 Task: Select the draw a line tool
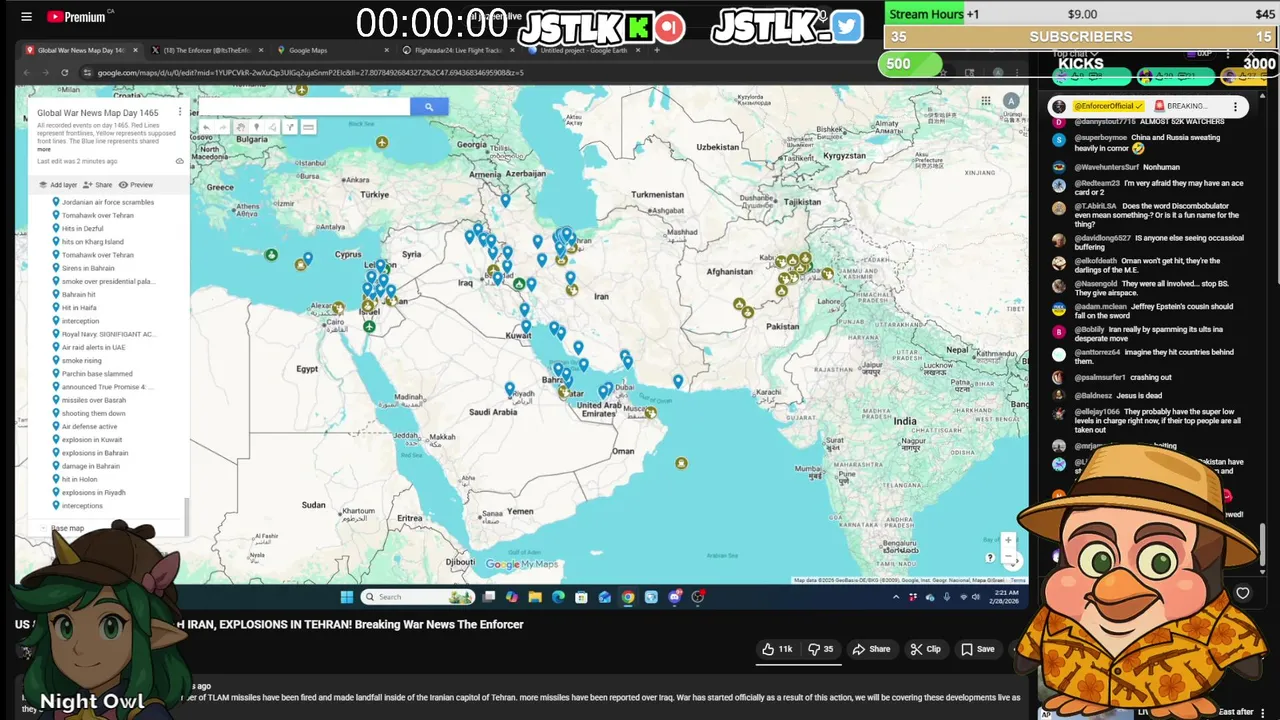(x=272, y=127)
